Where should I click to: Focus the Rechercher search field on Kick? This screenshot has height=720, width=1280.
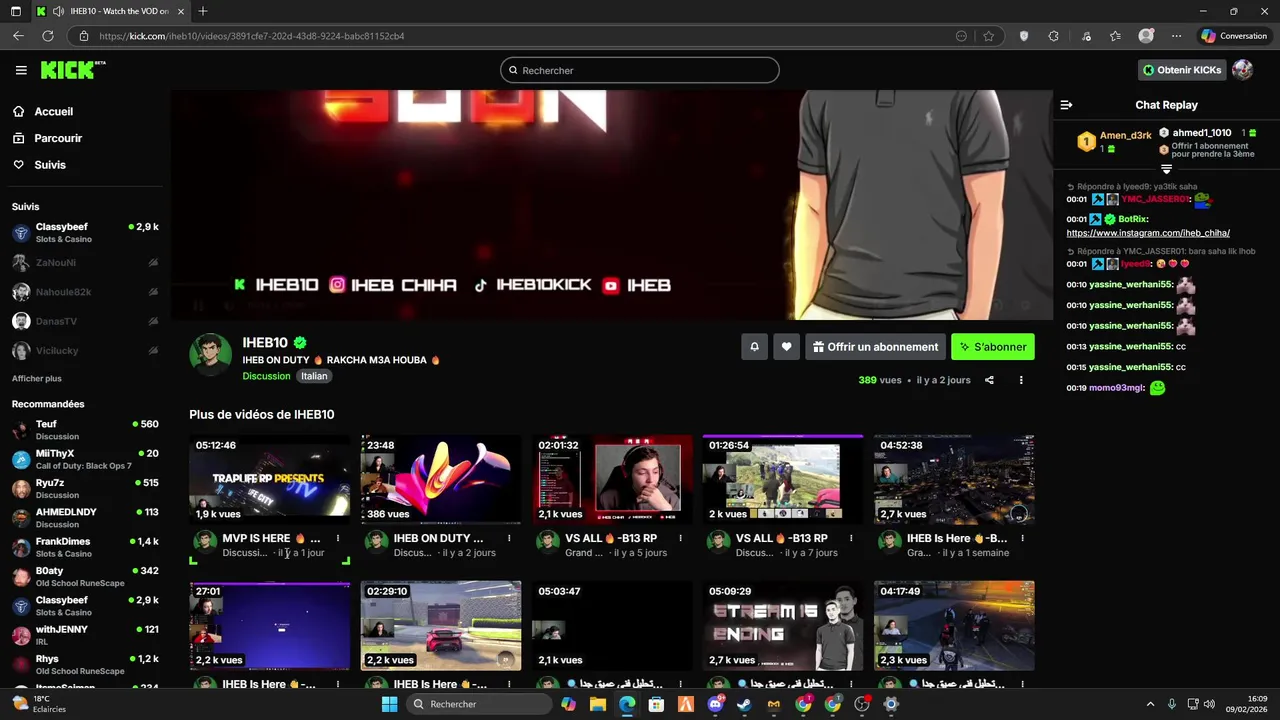[x=640, y=70]
